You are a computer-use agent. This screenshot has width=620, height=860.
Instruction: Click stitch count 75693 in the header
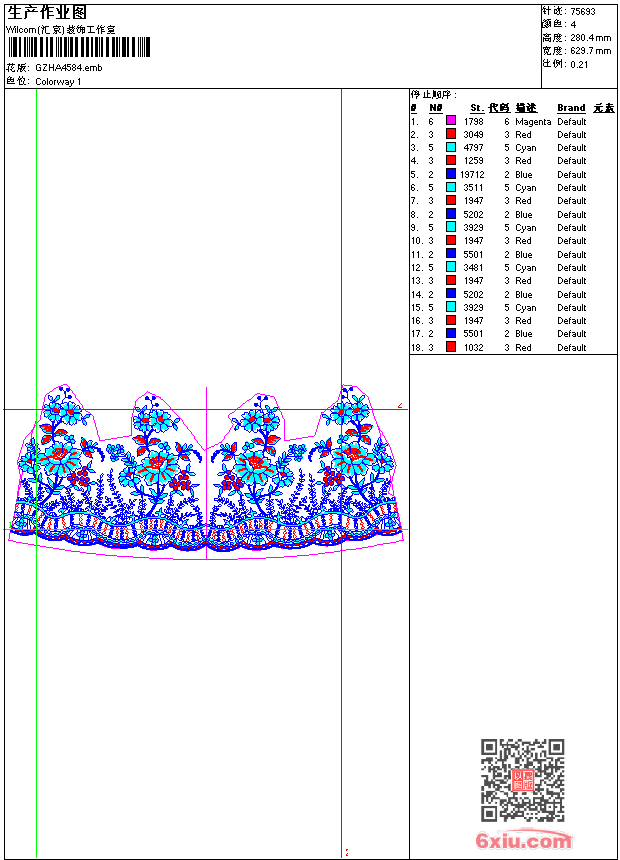[x=583, y=12]
